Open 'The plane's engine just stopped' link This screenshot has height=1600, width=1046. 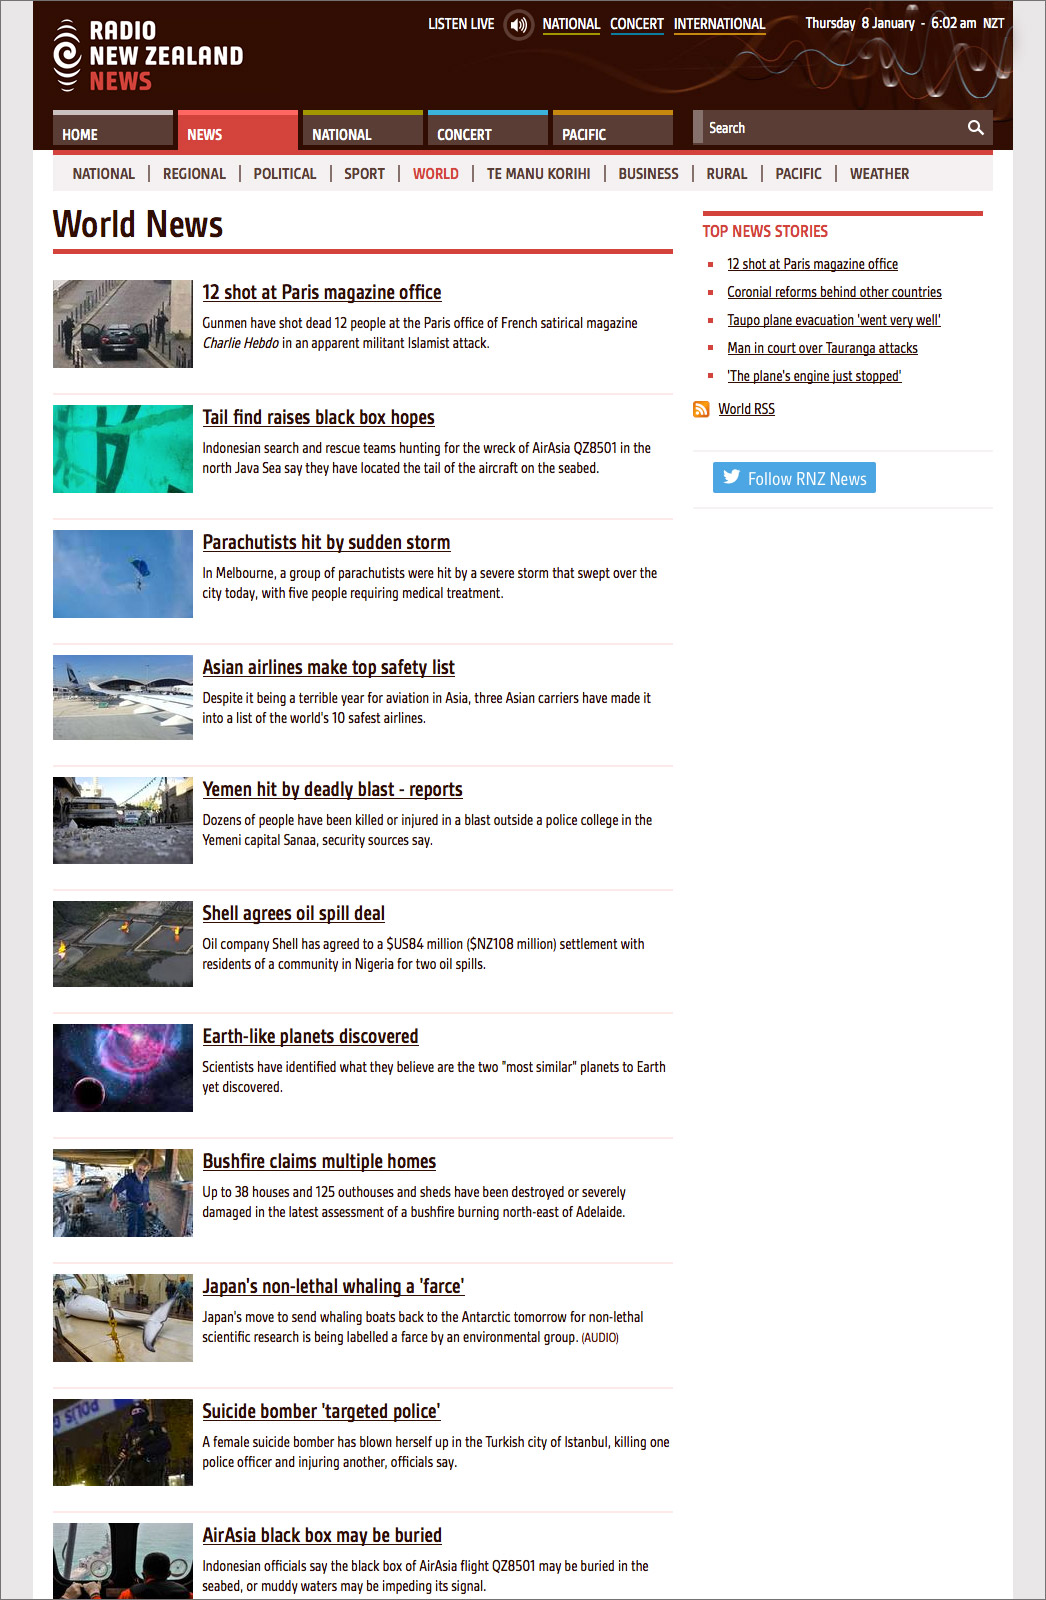pos(815,376)
